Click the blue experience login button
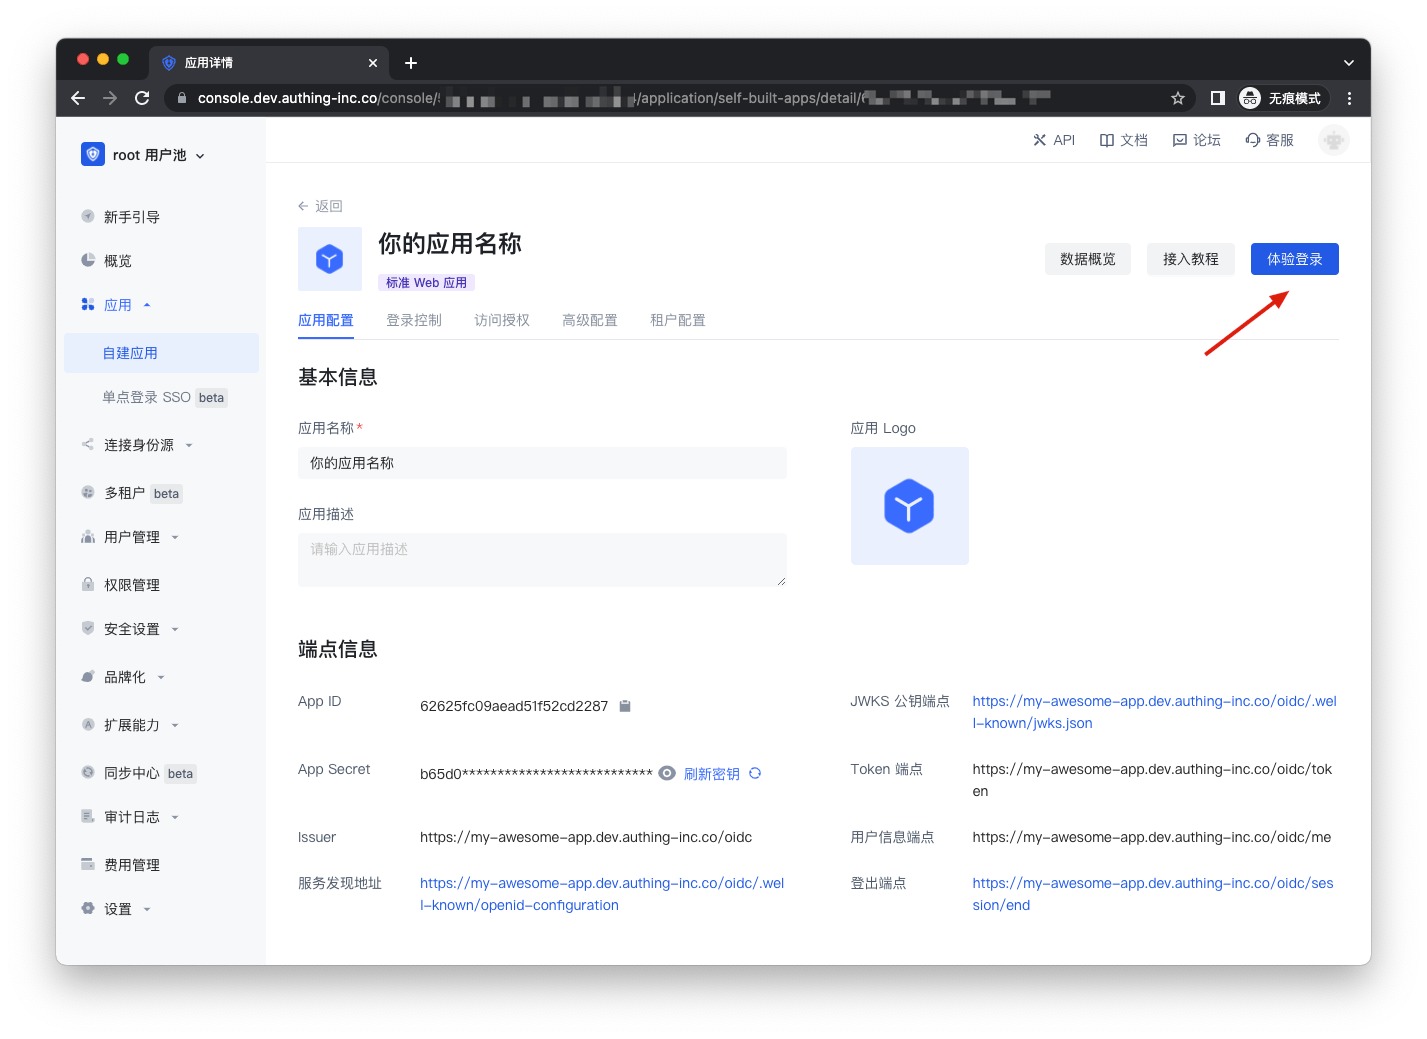 pos(1294,259)
